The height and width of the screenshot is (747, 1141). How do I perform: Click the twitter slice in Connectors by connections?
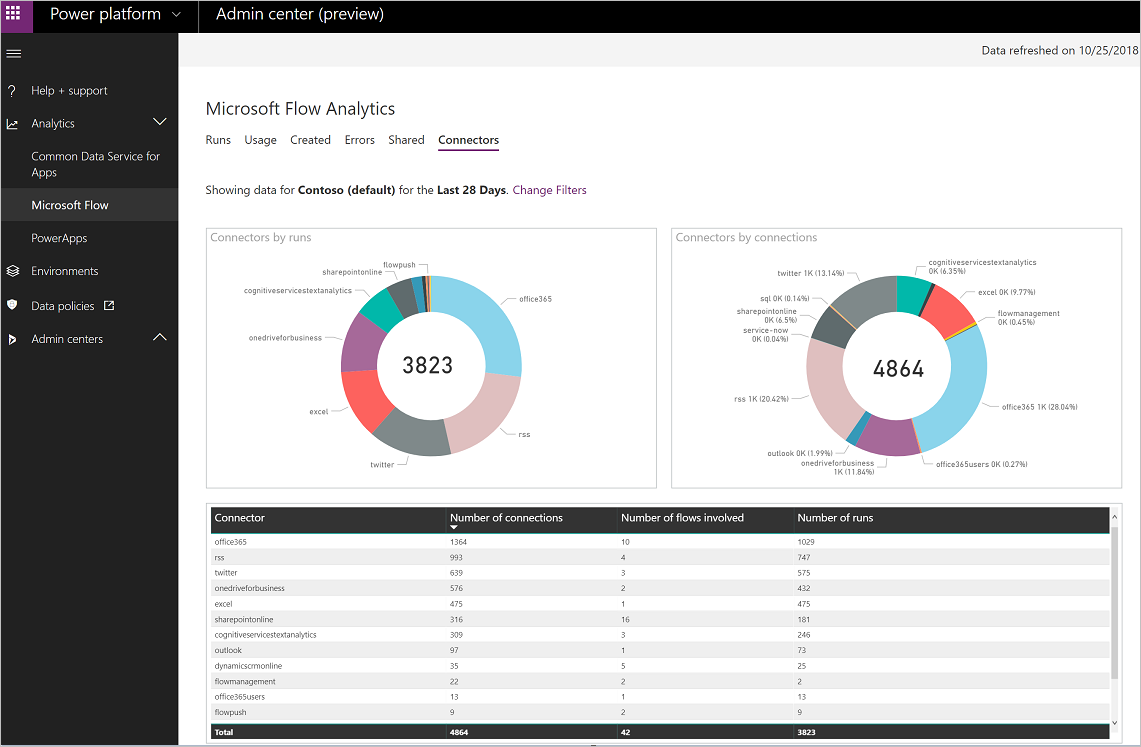click(x=865, y=299)
